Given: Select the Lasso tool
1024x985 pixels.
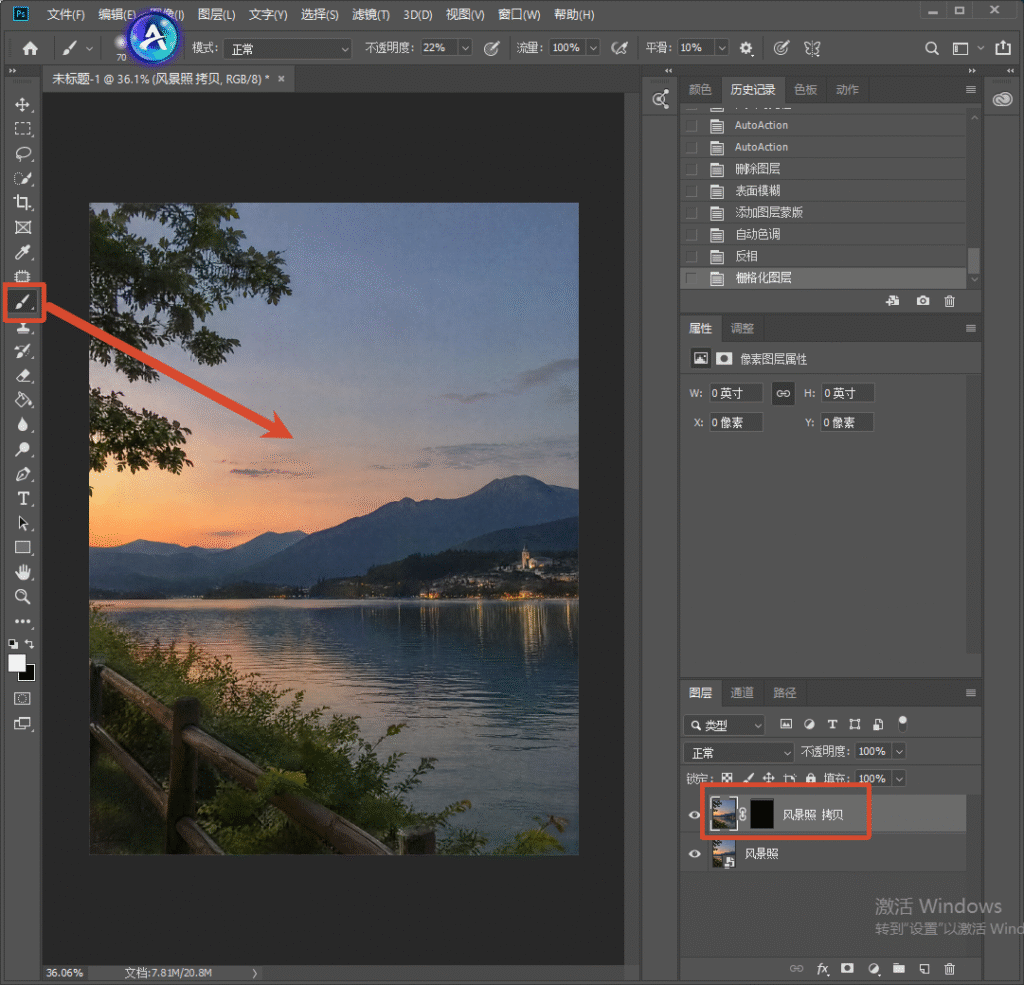Looking at the screenshot, I should point(23,154).
